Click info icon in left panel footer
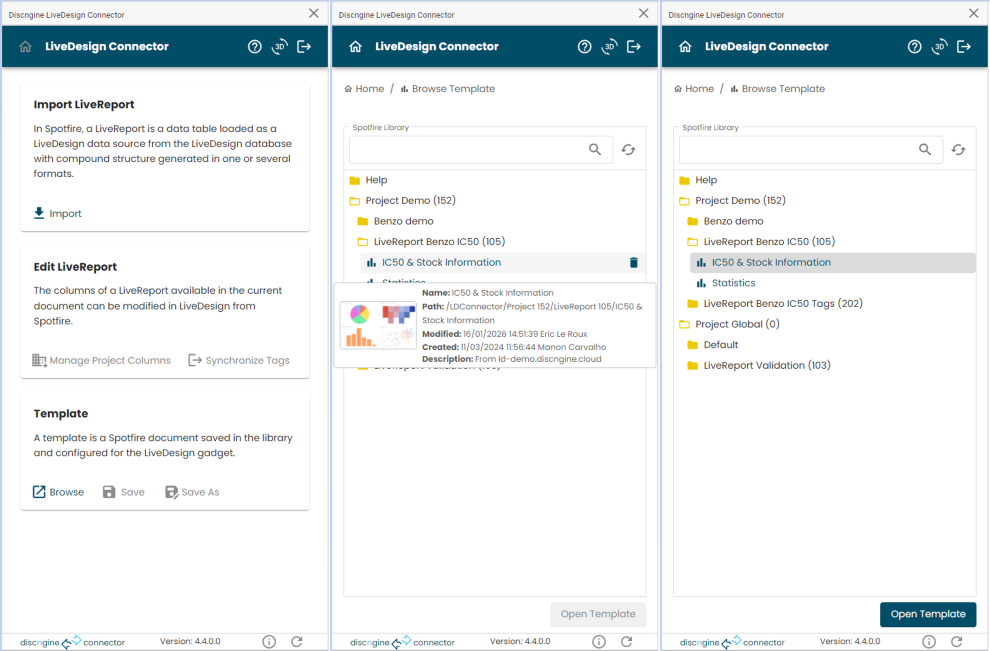Screen dimensions: 990x651 click(x=269, y=642)
